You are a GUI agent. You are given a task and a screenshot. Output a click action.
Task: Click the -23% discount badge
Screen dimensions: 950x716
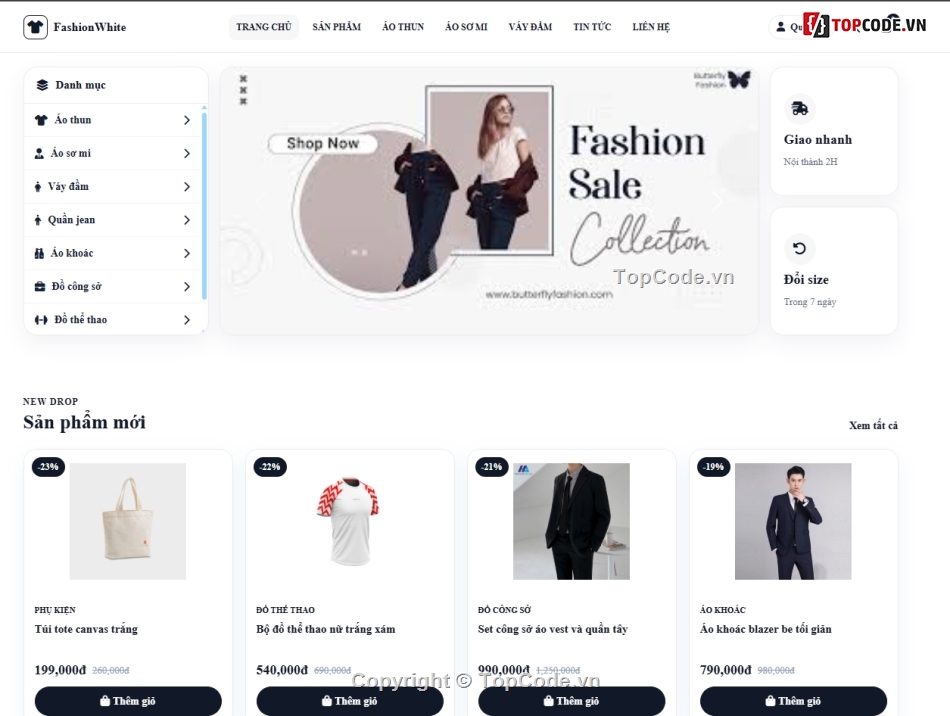coord(48,467)
